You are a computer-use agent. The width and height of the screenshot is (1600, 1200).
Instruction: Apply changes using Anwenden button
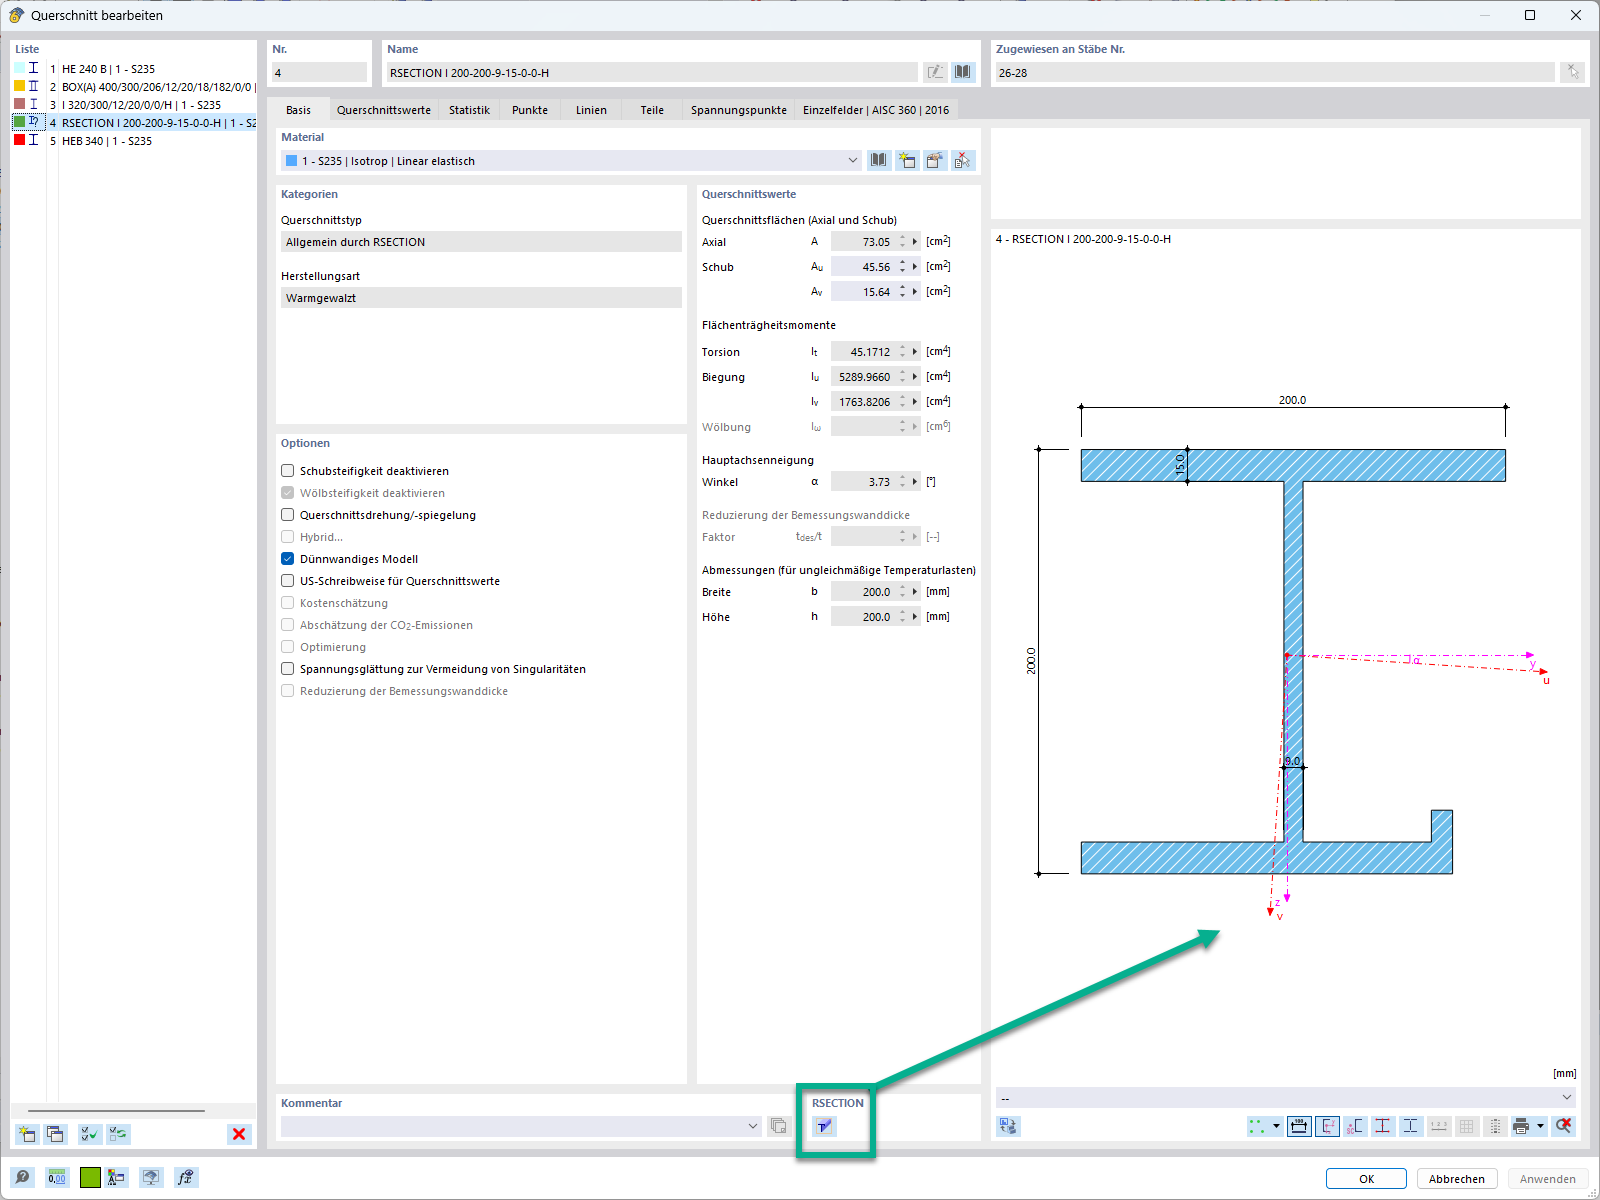click(x=1546, y=1178)
